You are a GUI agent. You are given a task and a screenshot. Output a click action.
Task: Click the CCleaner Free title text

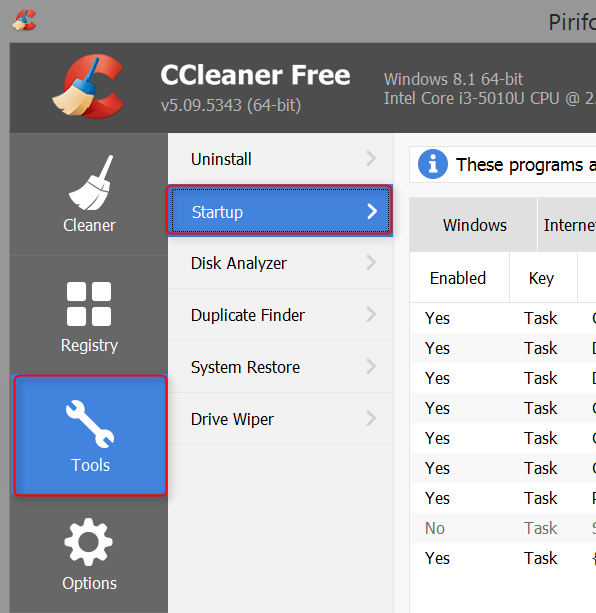click(x=256, y=75)
